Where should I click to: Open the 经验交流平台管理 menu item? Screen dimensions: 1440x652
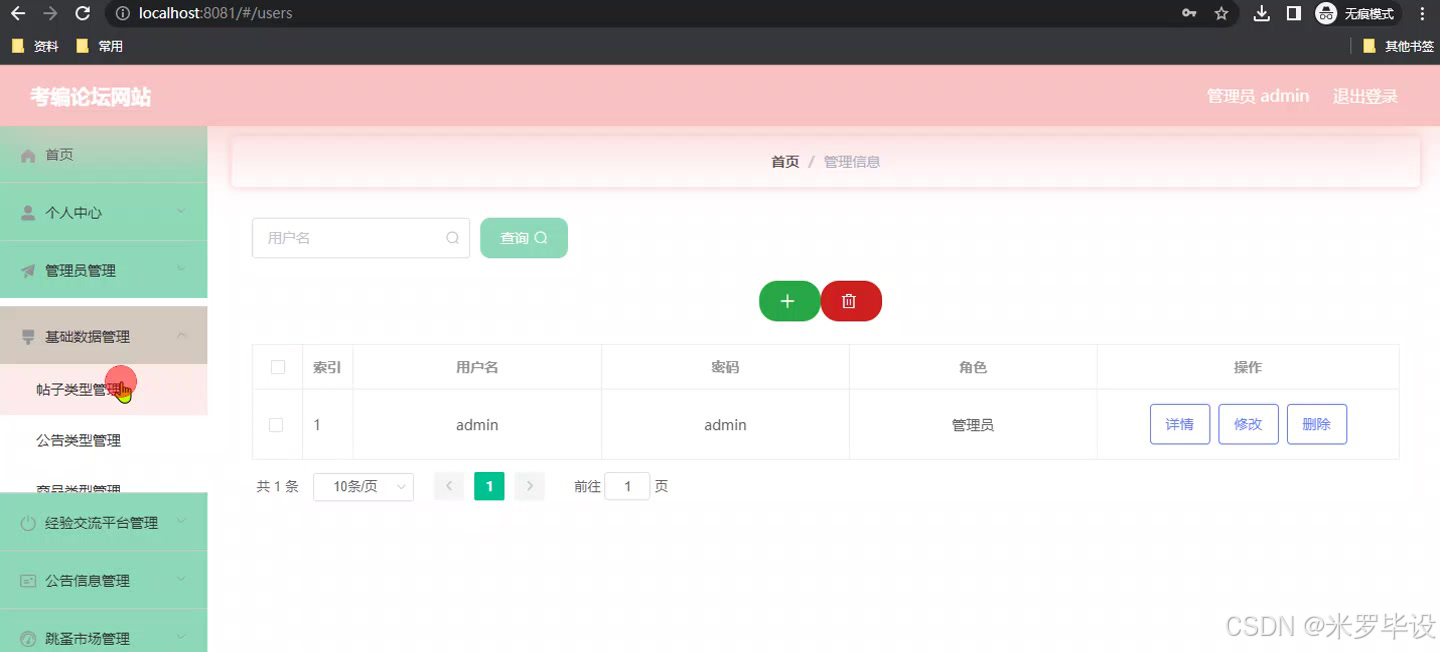pos(104,523)
